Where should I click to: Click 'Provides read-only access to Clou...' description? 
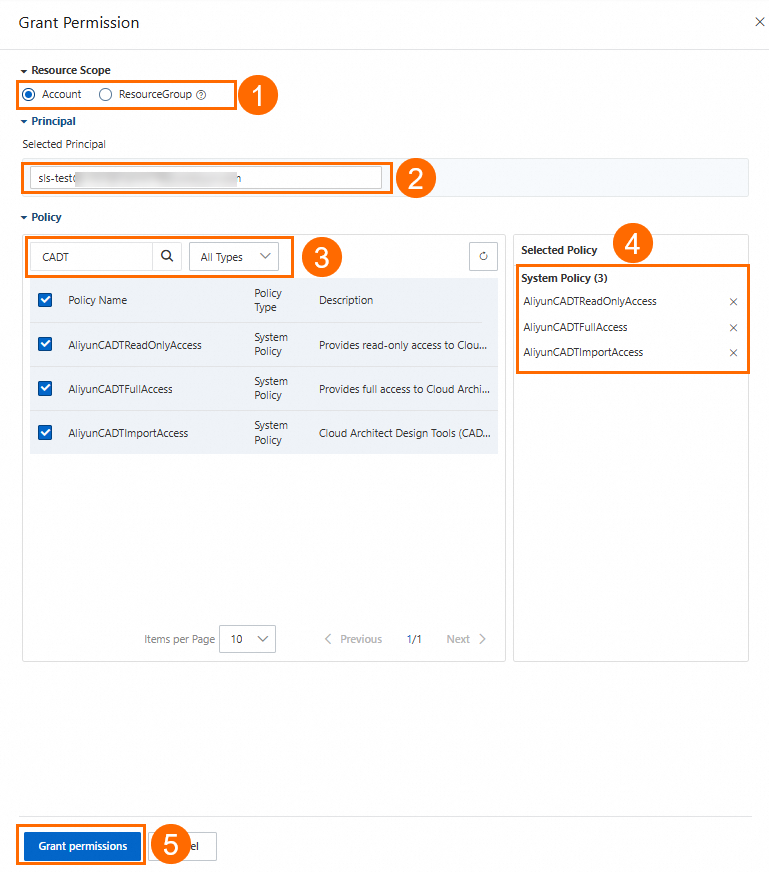[403, 345]
